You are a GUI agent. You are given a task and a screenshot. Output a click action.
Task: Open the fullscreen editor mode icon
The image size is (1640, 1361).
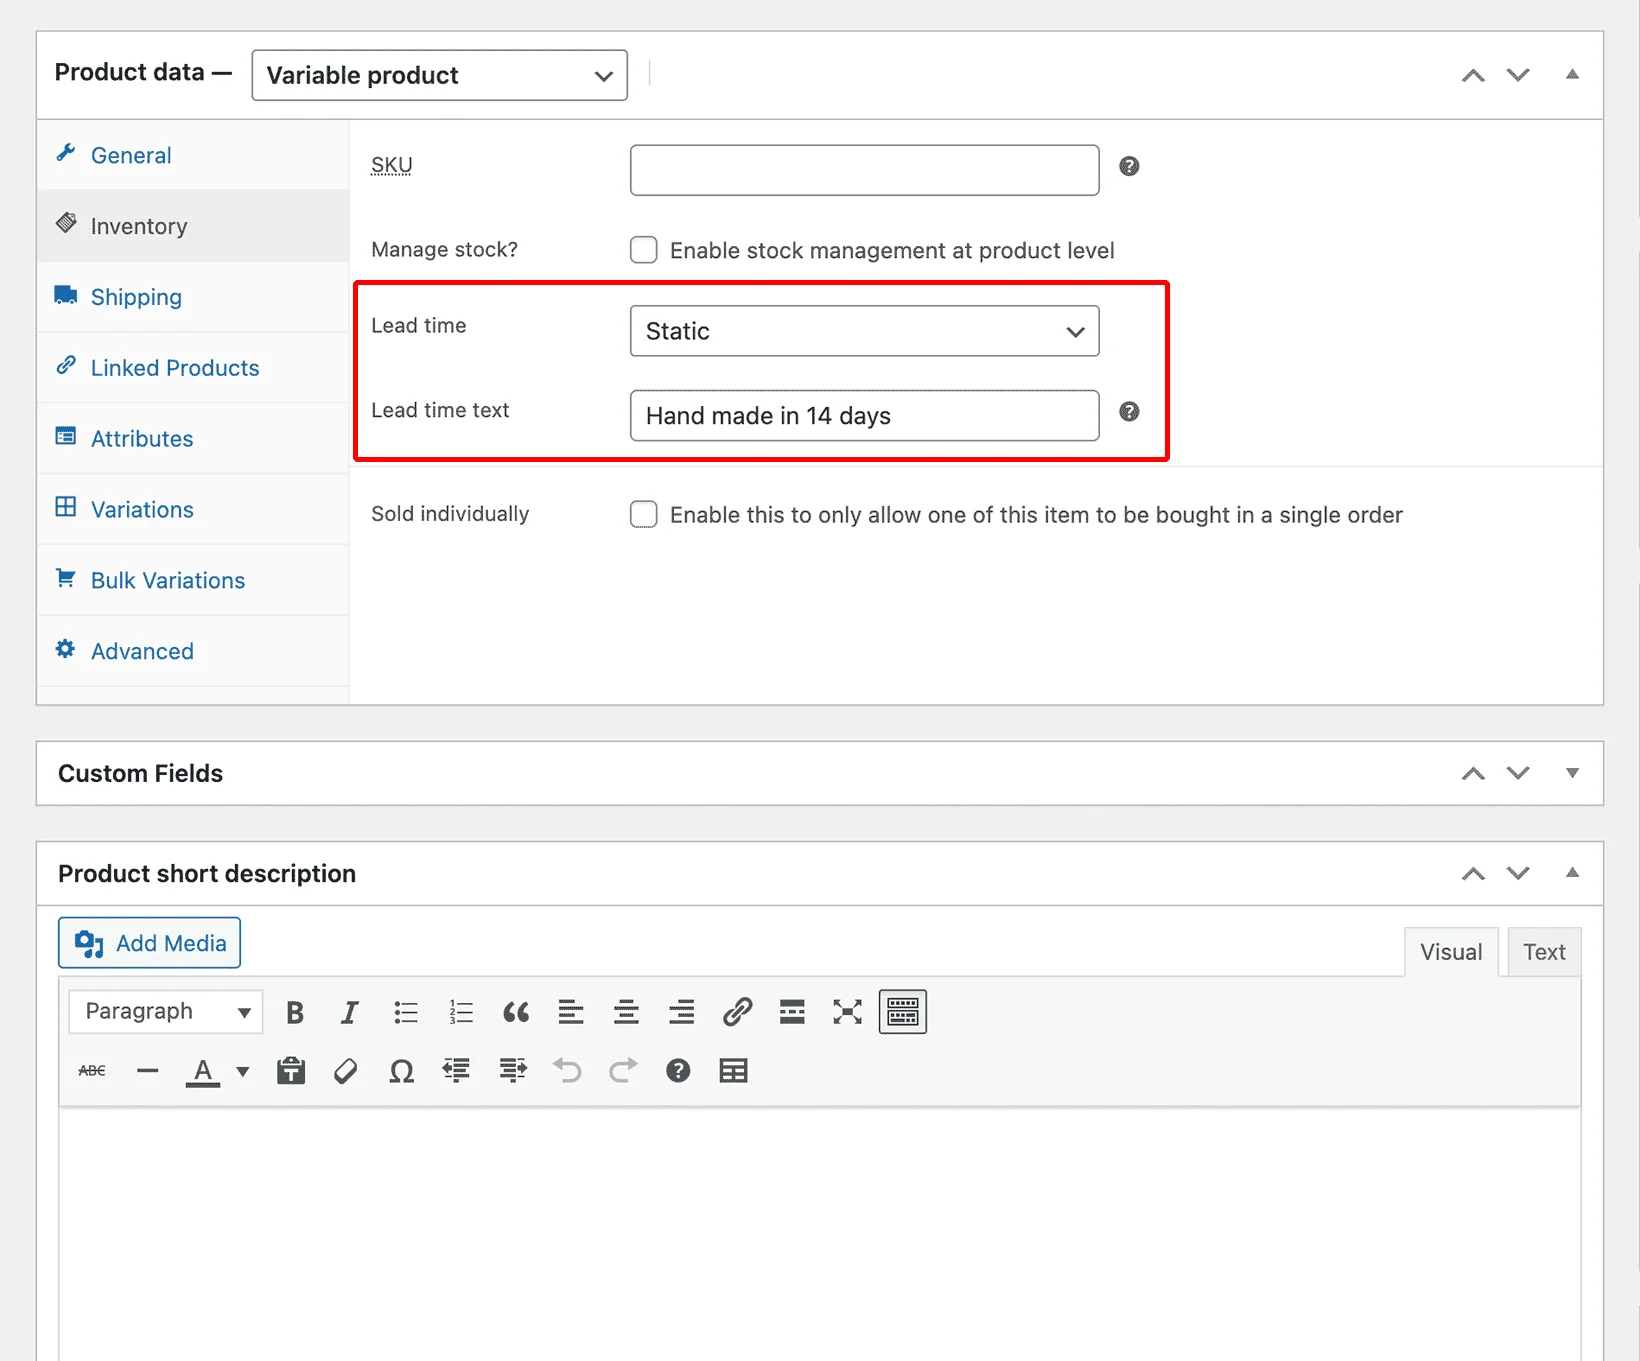[847, 1012]
